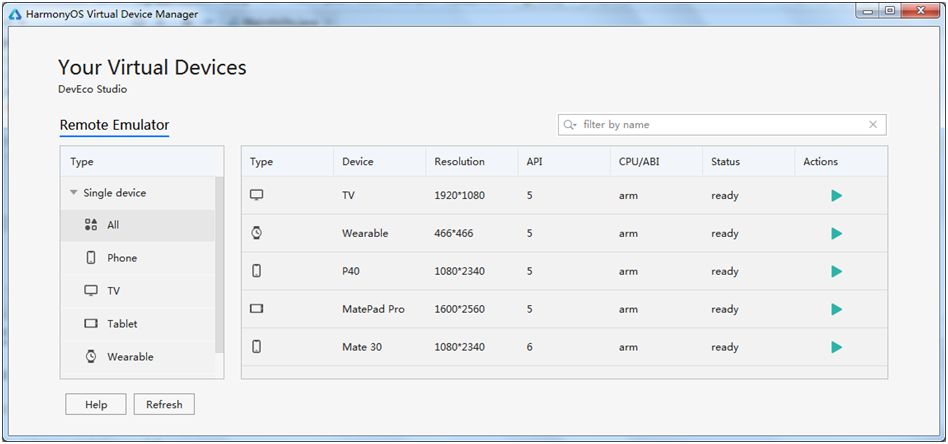The image size is (948, 444).
Task: Sort by Status column header
Action: point(748,162)
